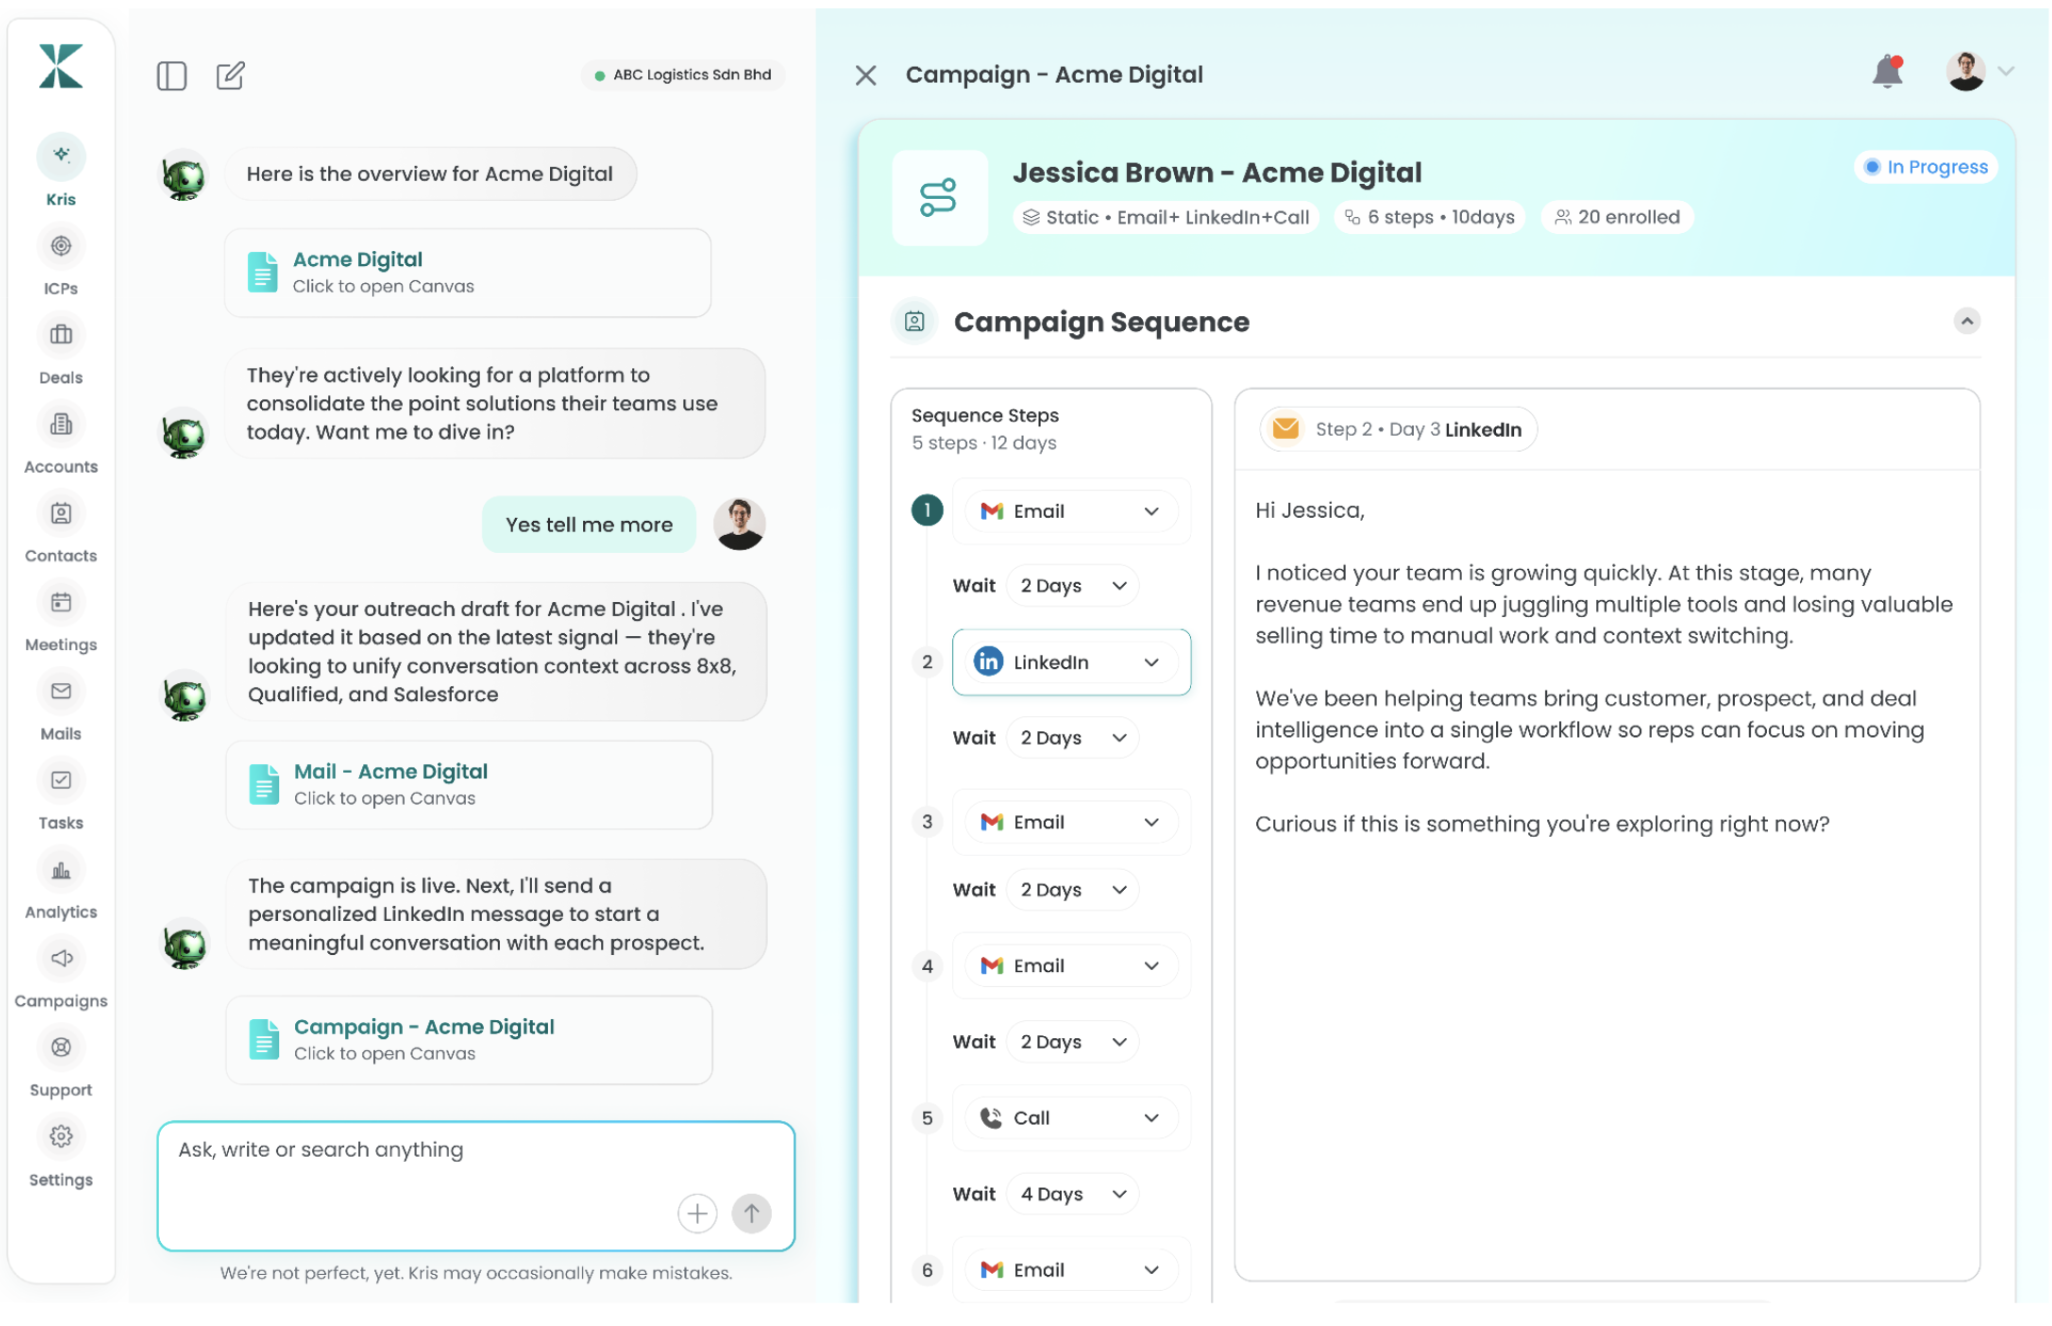Open notifications bell

pos(1888,71)
